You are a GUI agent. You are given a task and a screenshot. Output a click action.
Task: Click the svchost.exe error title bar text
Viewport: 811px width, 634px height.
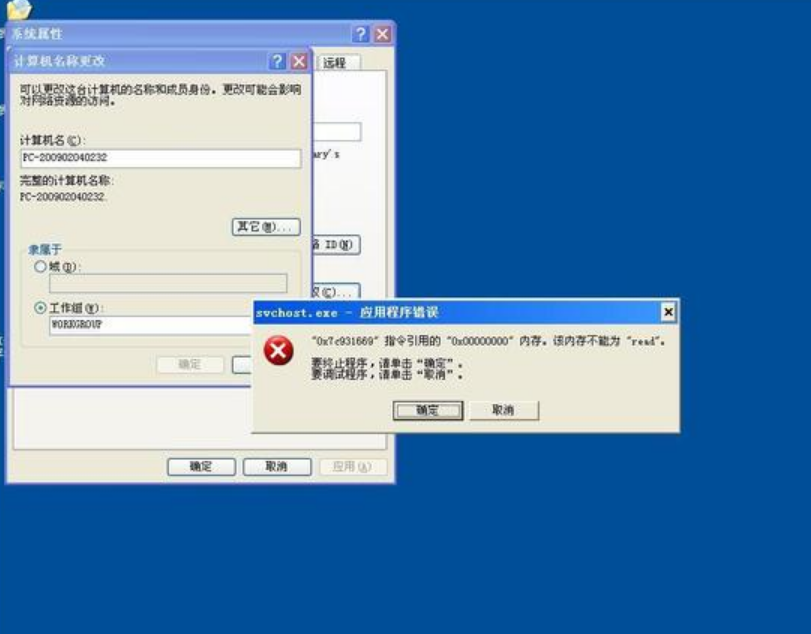(x=347, y=312)
